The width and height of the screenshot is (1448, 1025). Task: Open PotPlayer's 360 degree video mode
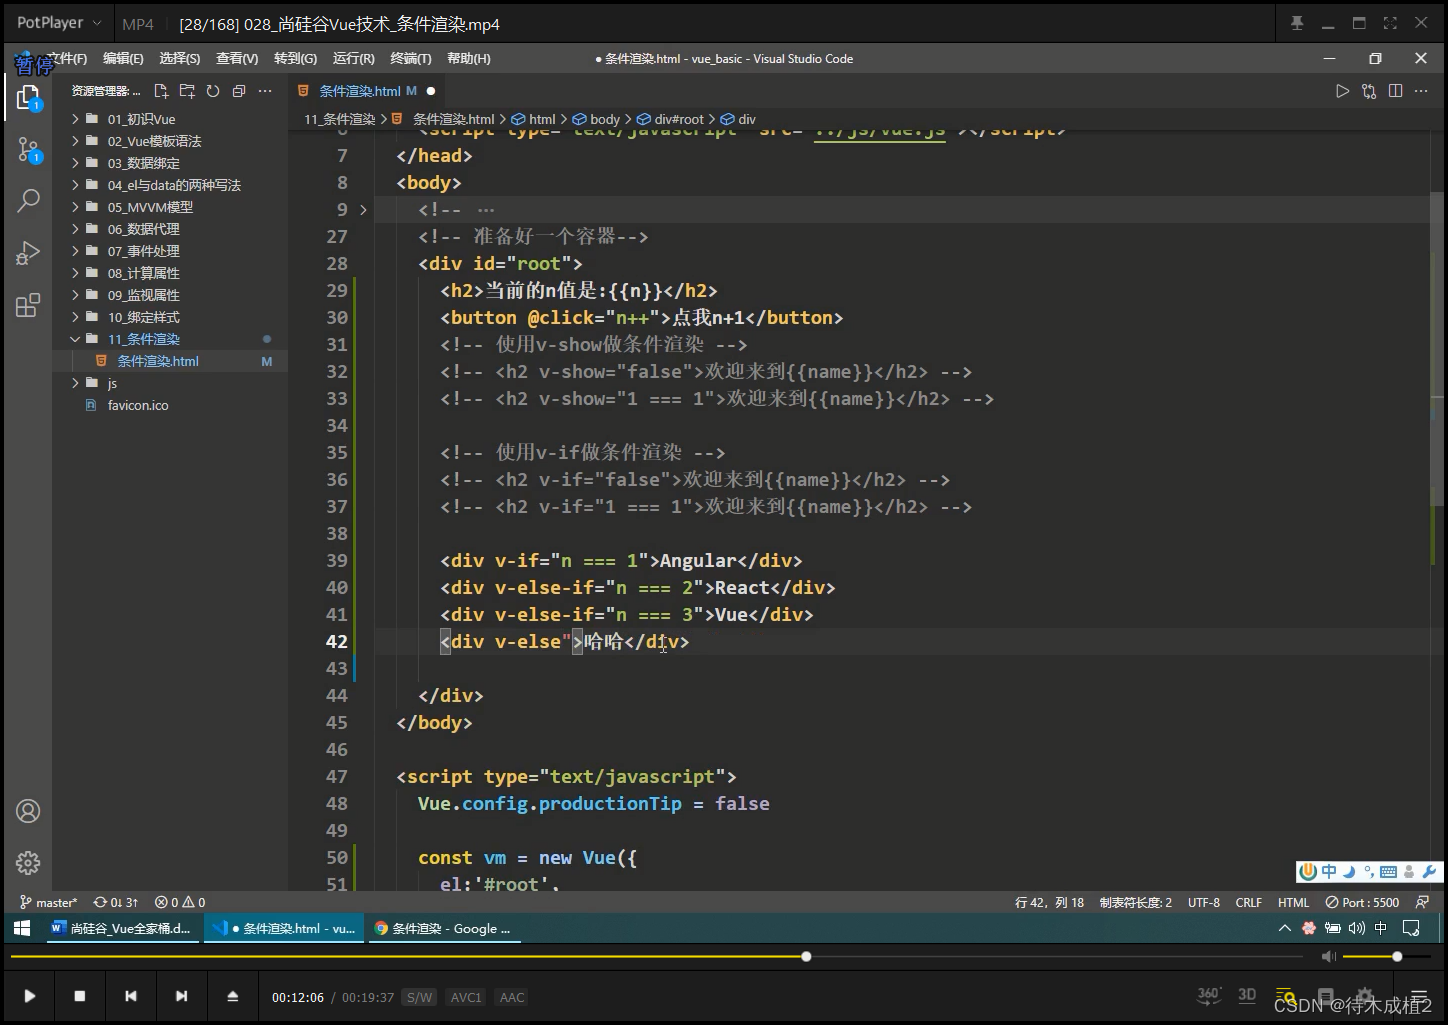tap(1209, 995)
